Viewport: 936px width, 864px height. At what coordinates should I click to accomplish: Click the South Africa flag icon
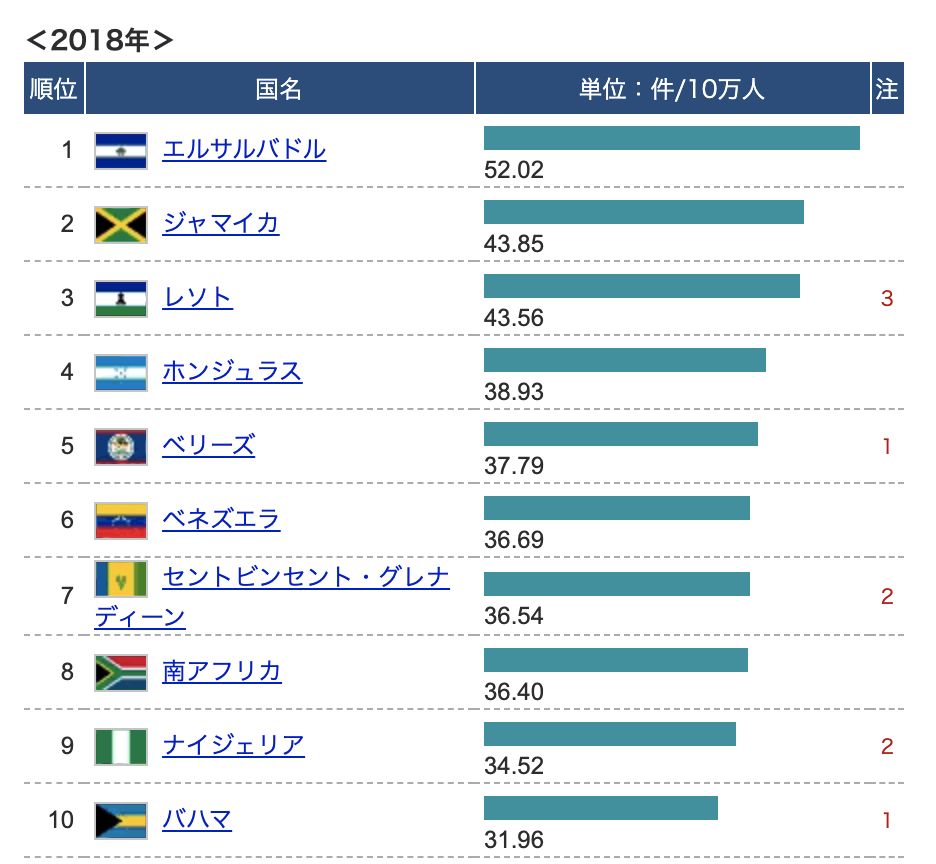click(x=121, y=672)
